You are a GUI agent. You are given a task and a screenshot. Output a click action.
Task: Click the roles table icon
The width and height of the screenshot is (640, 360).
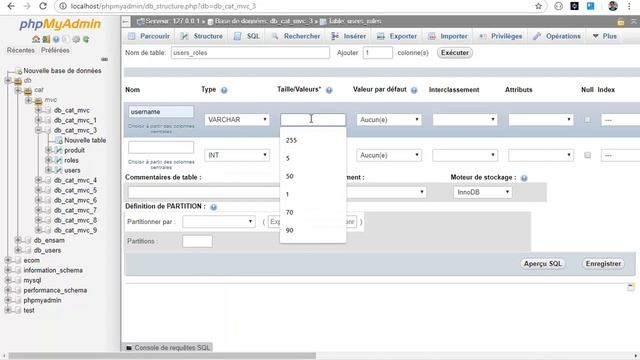tap(59, 160)
